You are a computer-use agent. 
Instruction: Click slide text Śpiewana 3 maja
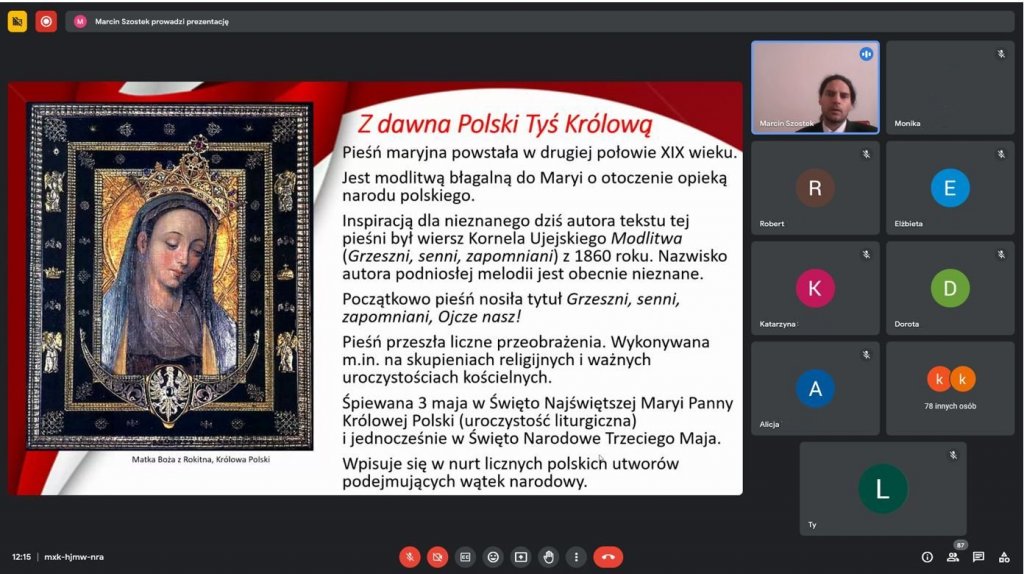coord(537,421)
